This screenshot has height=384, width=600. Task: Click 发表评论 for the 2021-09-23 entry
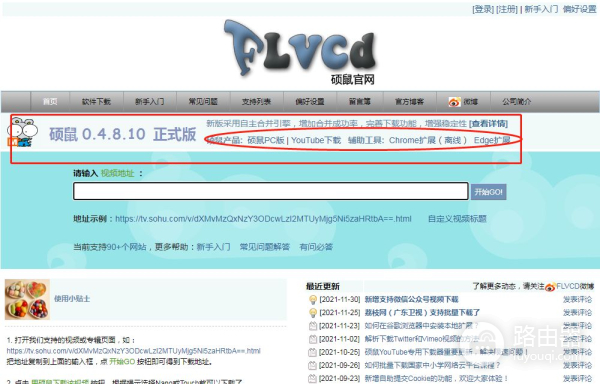[x=577, y=378]
